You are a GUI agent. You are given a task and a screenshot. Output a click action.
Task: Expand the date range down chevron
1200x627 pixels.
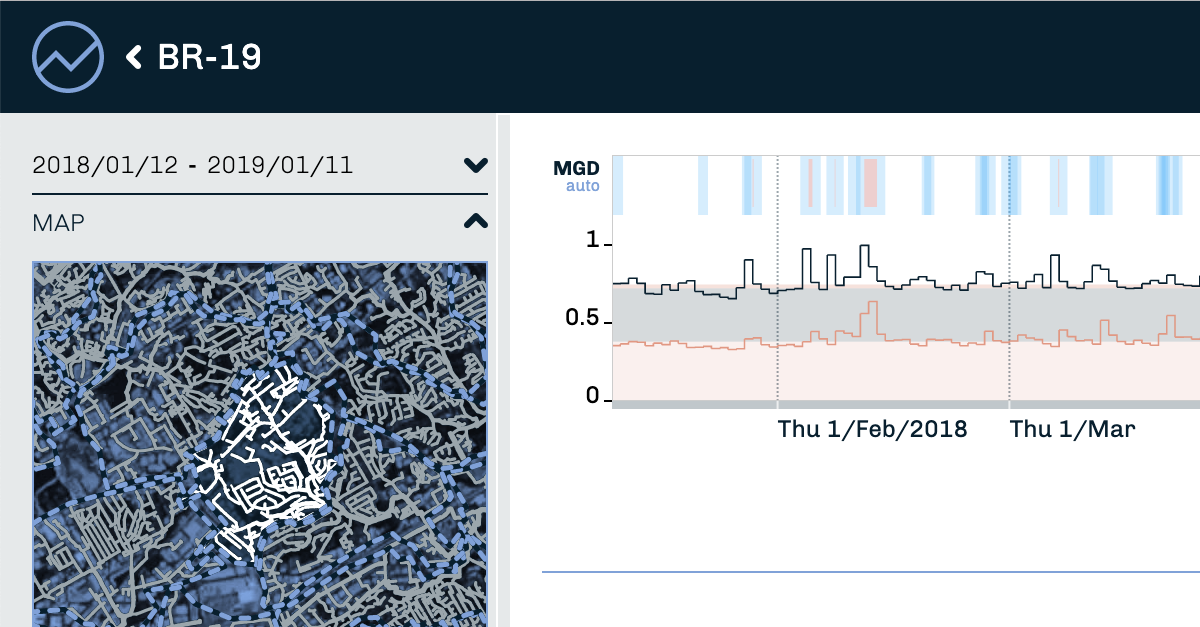click(x=475, y=165)
